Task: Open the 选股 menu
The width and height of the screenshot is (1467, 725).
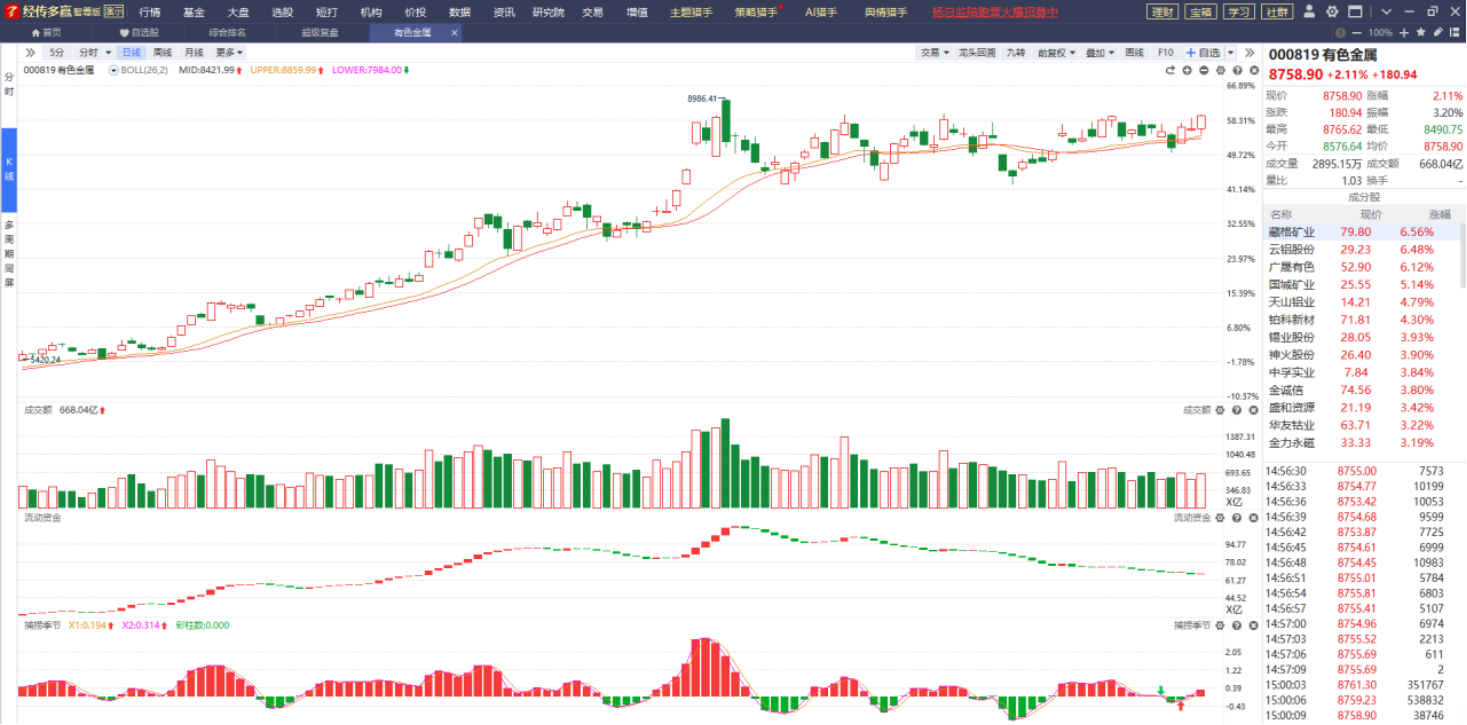Action: click(x=282, y=12)
